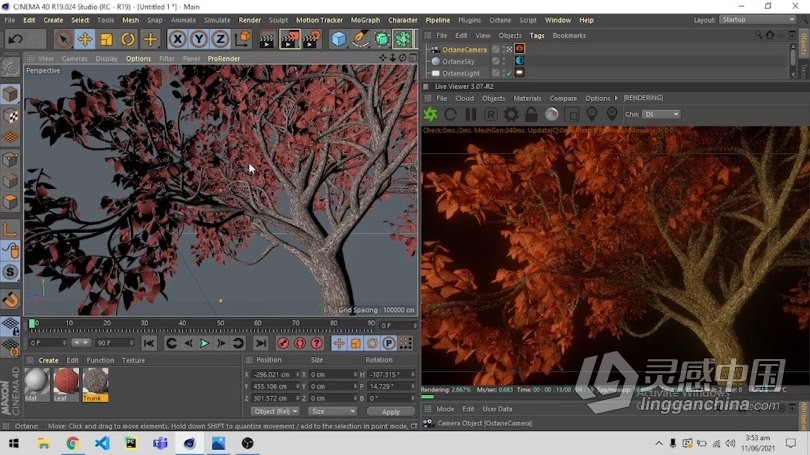Image resolution: width=810 pixels, height=455 pixels.
Task: Toggle OctaneSky layer checkbox
Action: click(495, 61)
